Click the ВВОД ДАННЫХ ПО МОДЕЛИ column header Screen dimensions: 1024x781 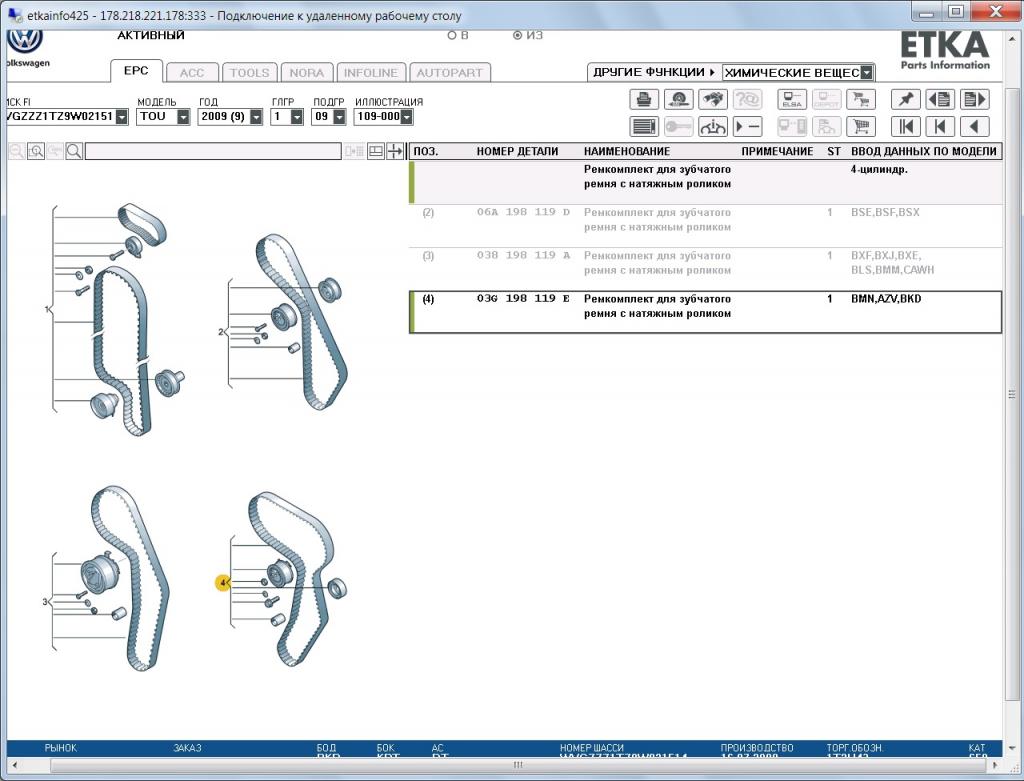(x=923, y=151)
